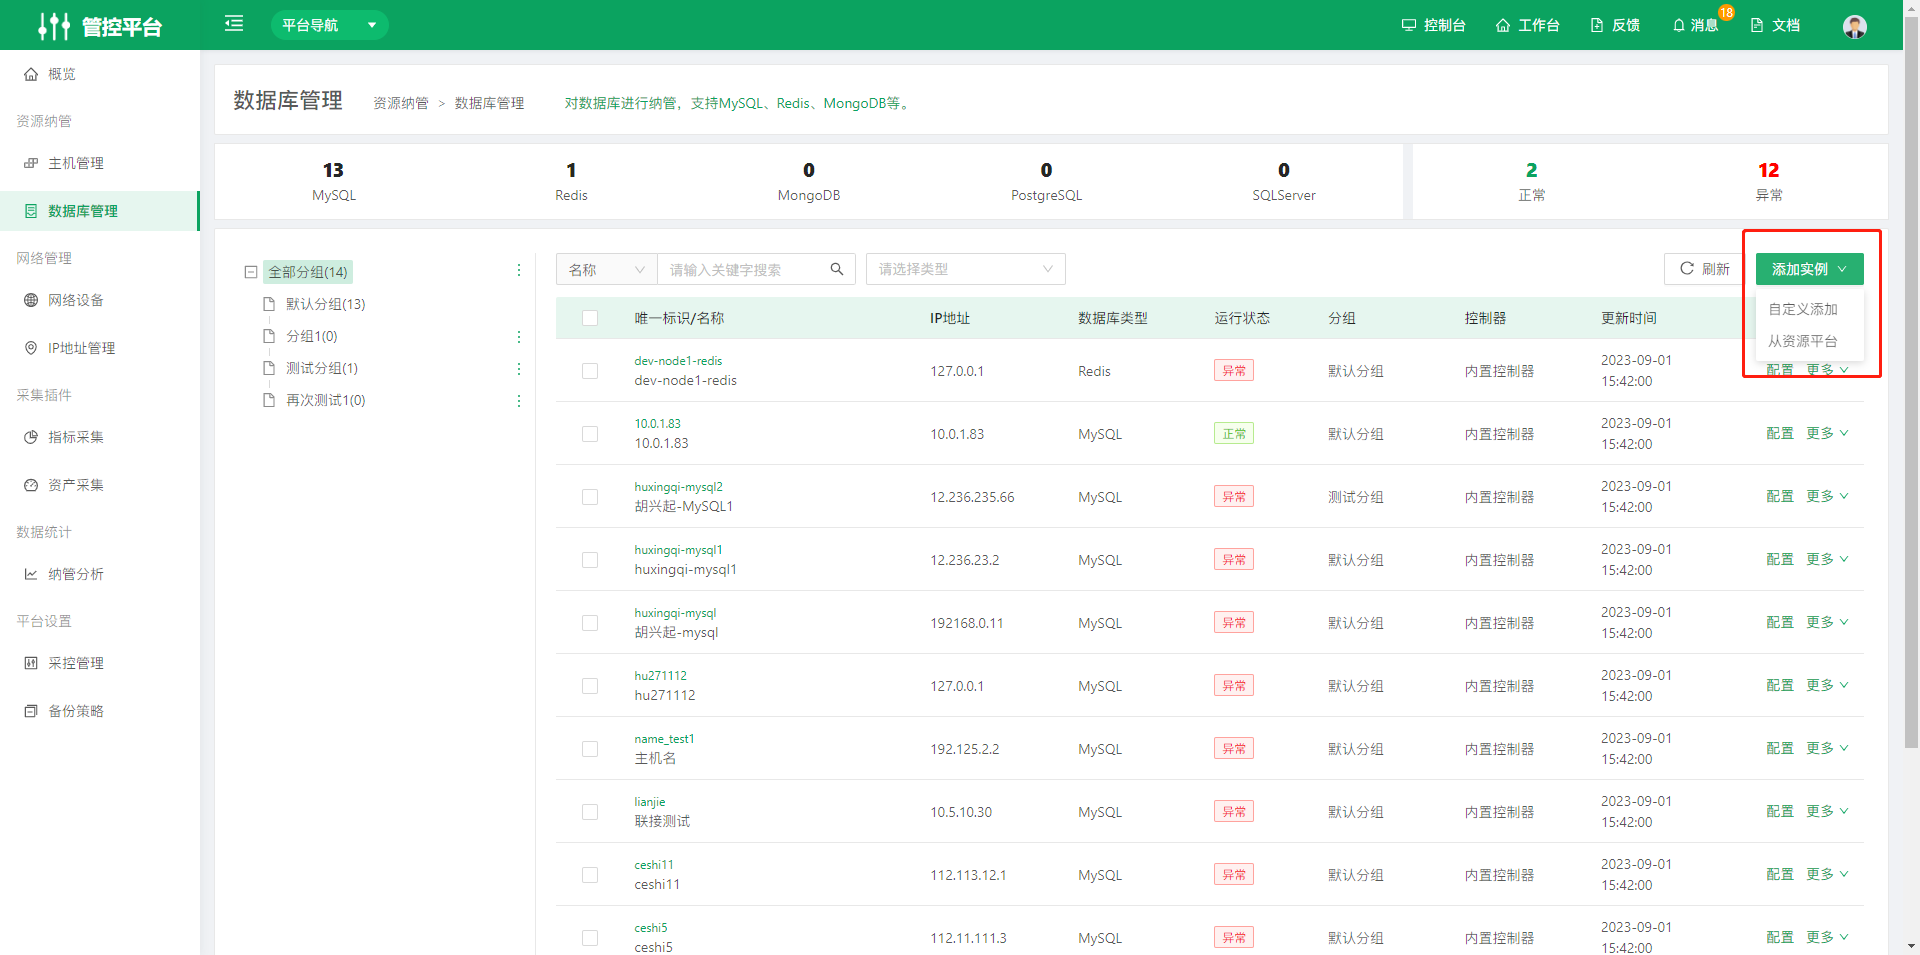Screen dimensions: 1920x955
Task: Click 配置 for the huxingqi-mysql2 row
Action: tap(1779, 496)
